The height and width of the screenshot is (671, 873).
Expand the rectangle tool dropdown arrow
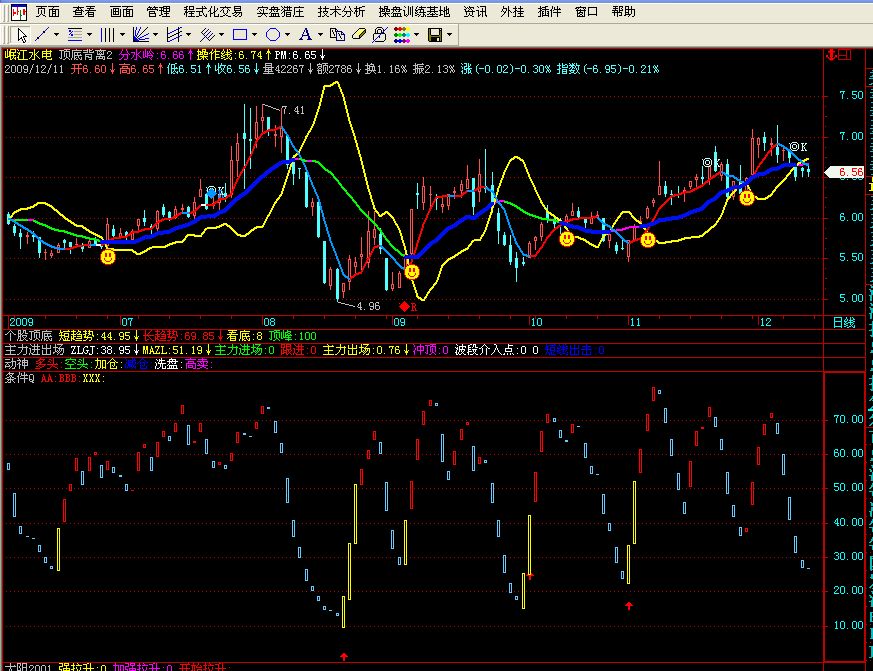tap(255, 35)
